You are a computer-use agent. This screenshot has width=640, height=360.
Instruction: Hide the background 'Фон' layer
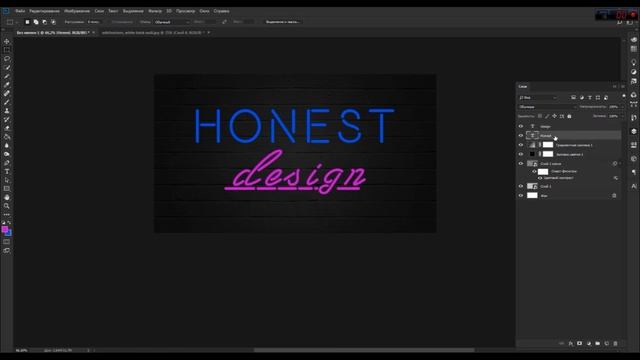[x=521, y=196]
